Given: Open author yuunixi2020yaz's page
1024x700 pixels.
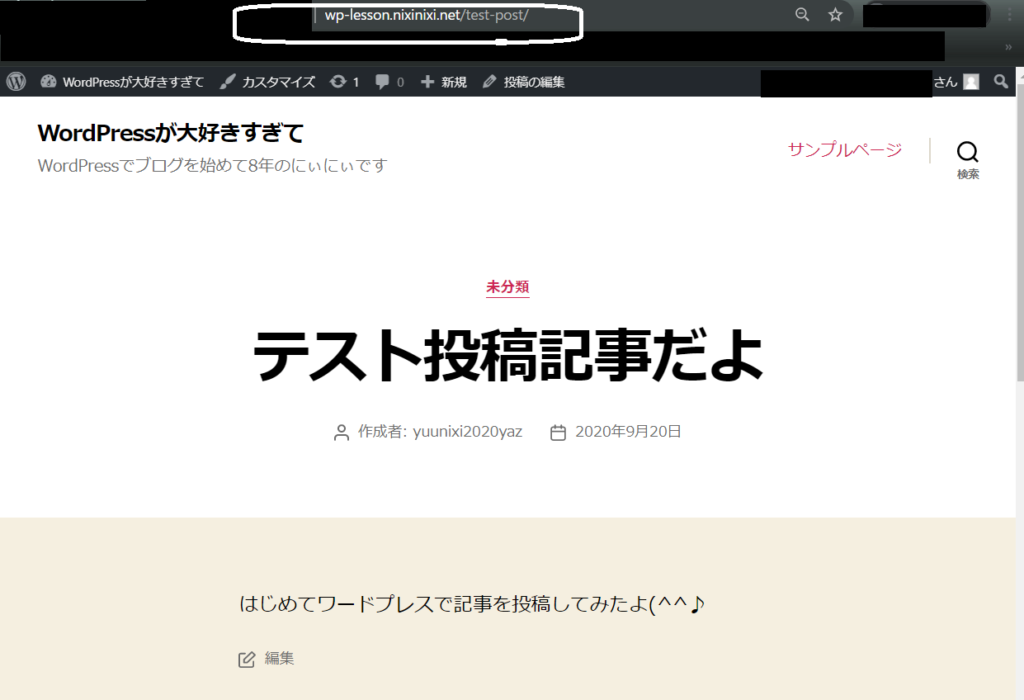Looking at the screenshot, I should coord(467,432).
